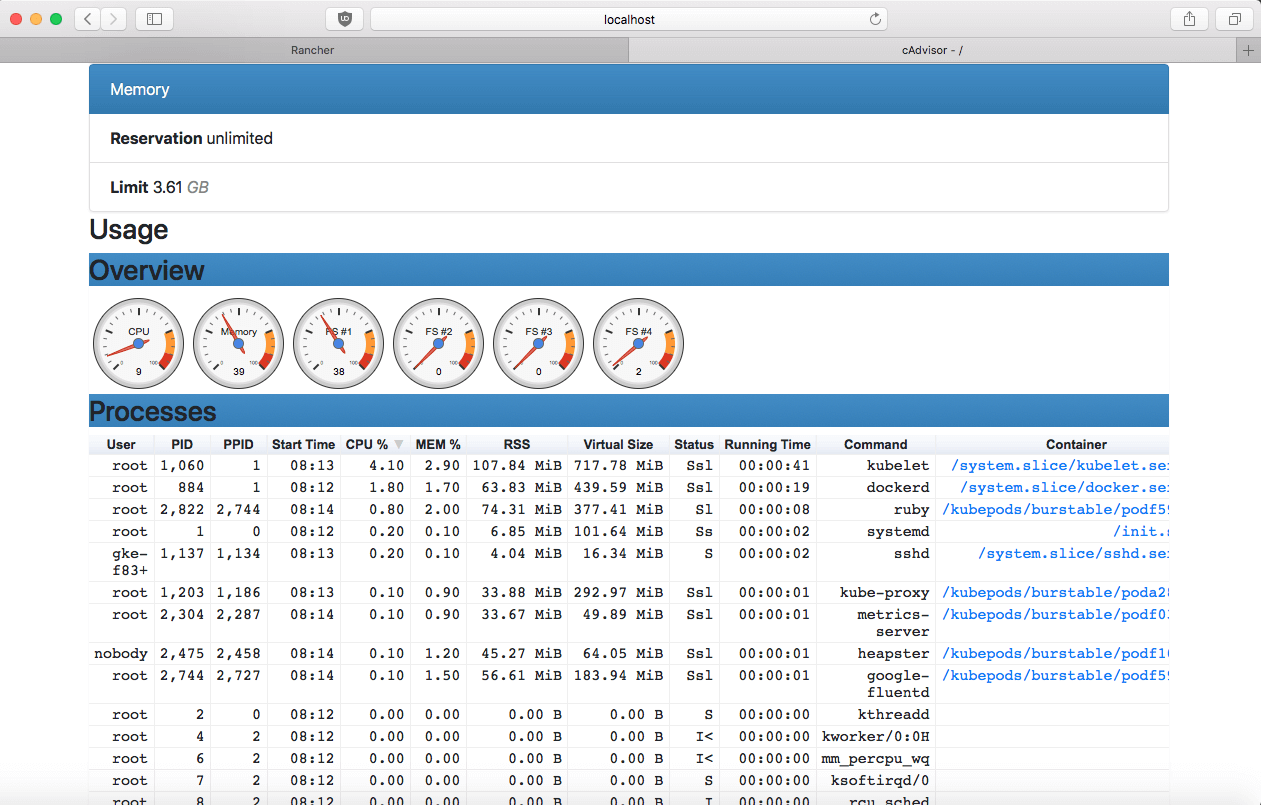
Task: Sort processes by the MEM % column
Action: [437, 444]
